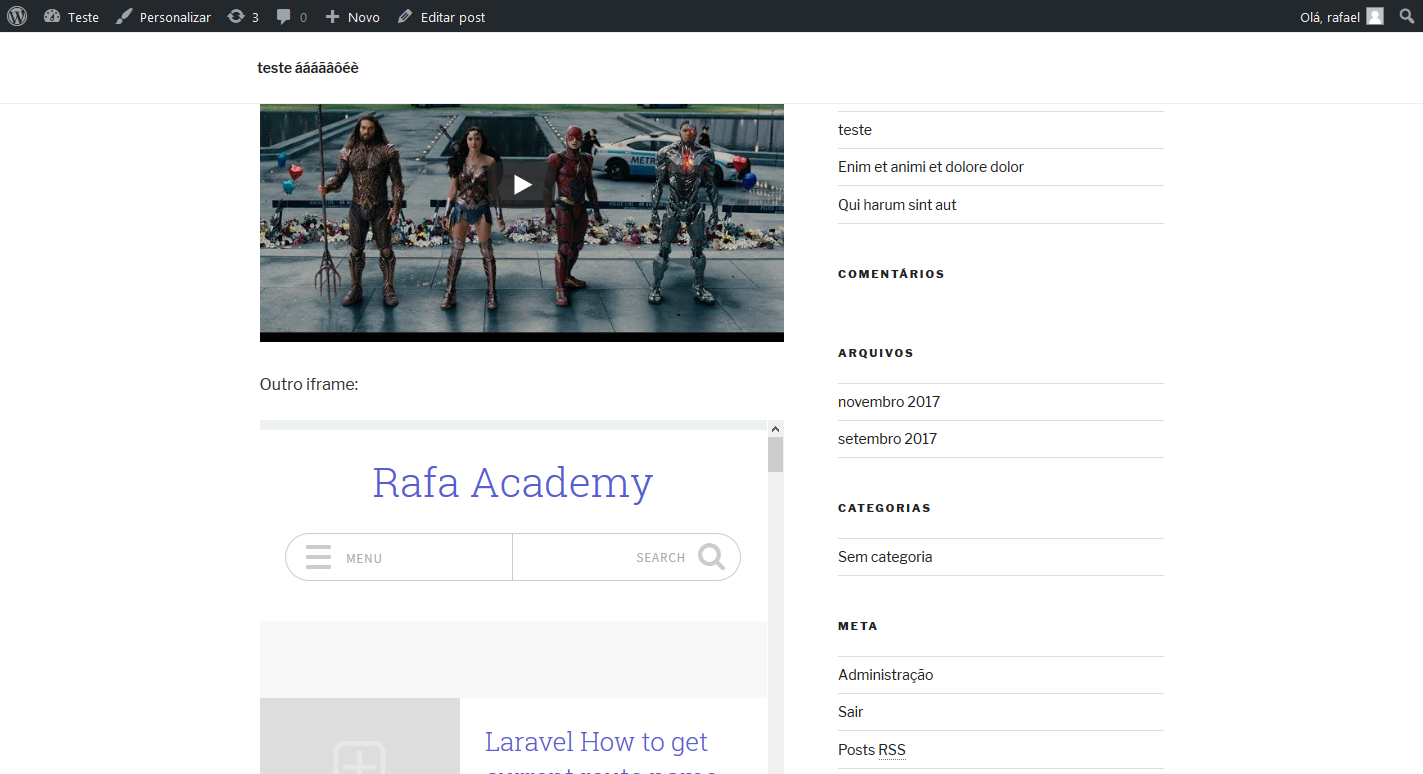
Task: Click the Personalizar brush icon
Action: tap(124, 16)
